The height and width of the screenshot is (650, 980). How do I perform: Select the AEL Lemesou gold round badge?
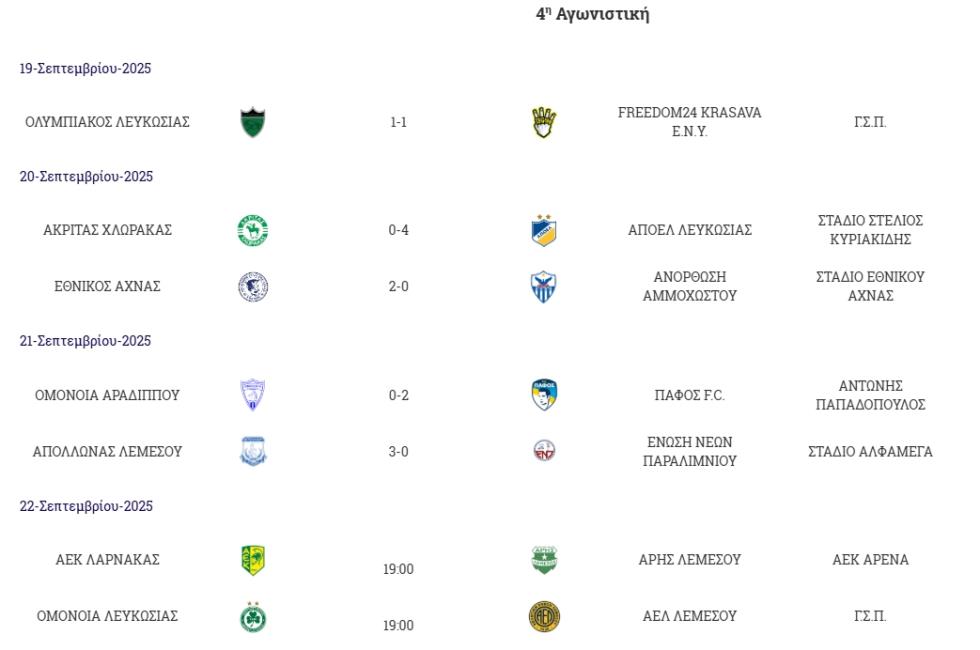click(544, 617)
